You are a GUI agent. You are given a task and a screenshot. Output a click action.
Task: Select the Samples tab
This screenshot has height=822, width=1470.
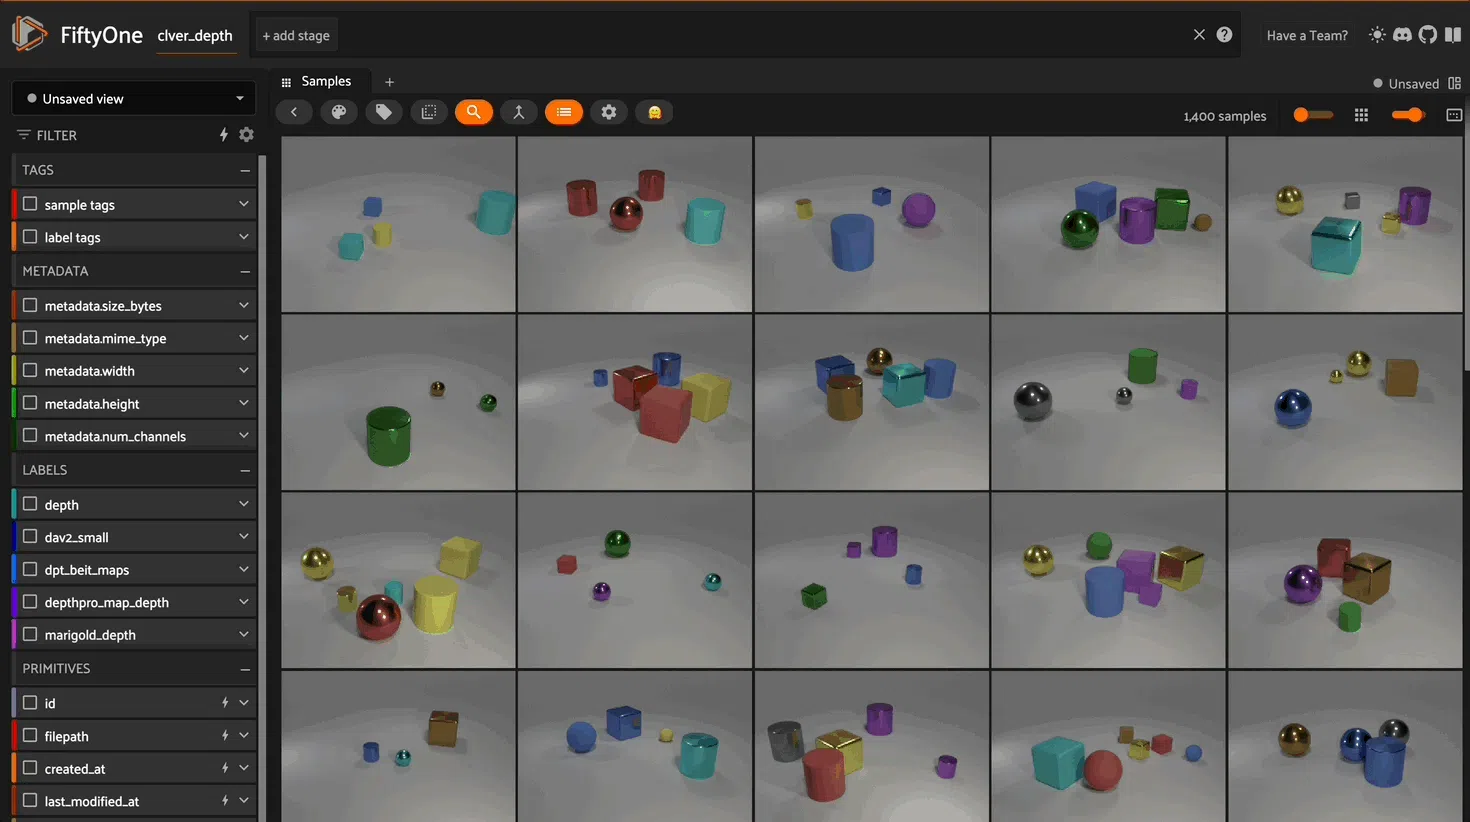[325, 81]
